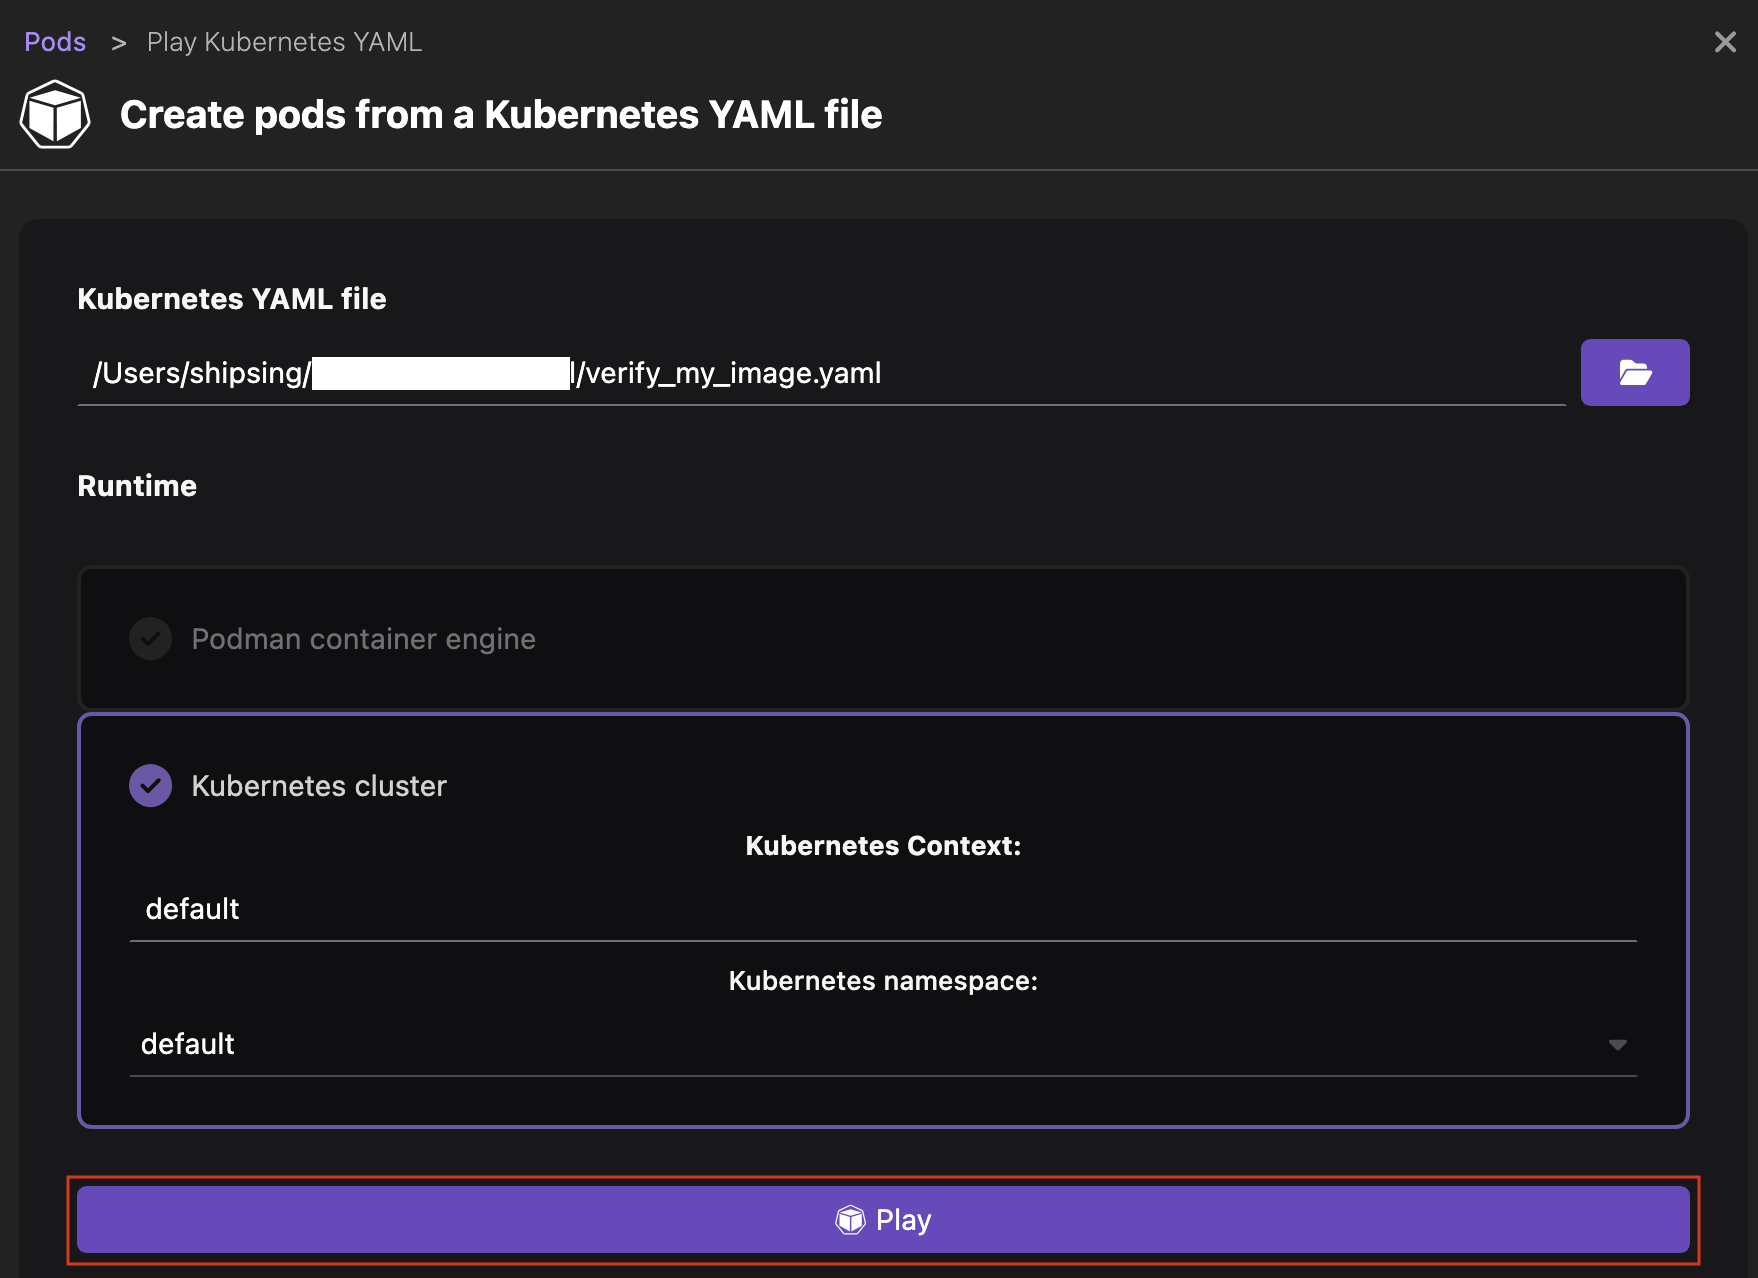Screen dimensions: 1758x1278
Task: Click the Kubernetes YAML file path field
Action: (820, 373)
